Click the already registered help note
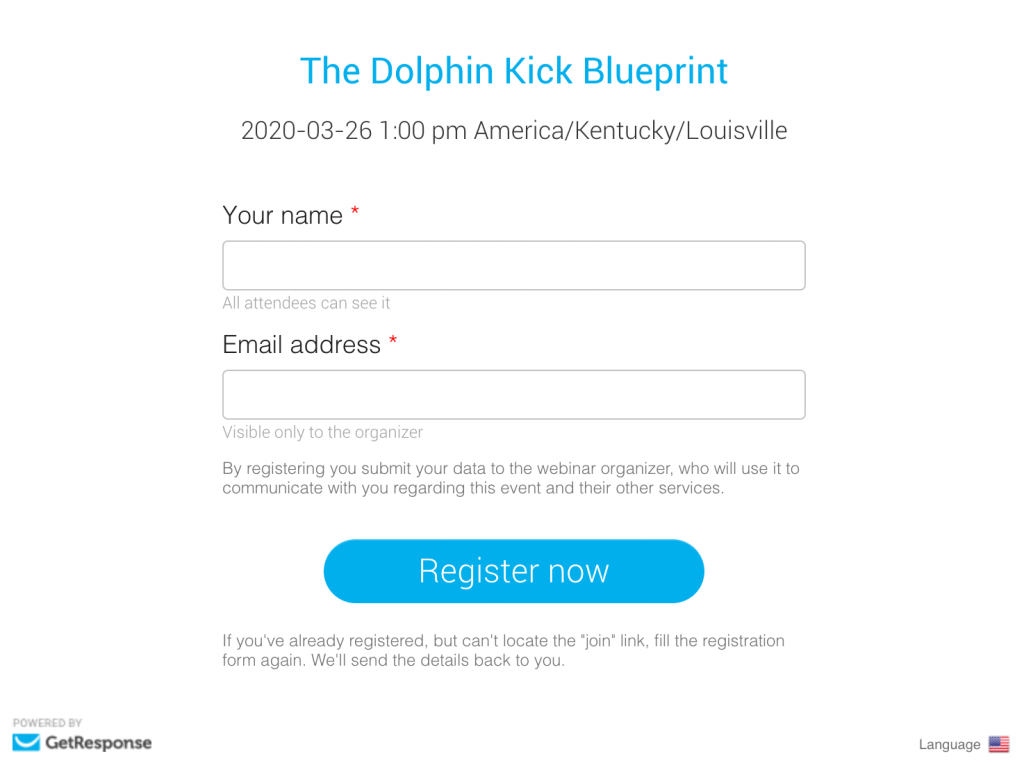Screen dimensions: 1024x763 [503, 650]
